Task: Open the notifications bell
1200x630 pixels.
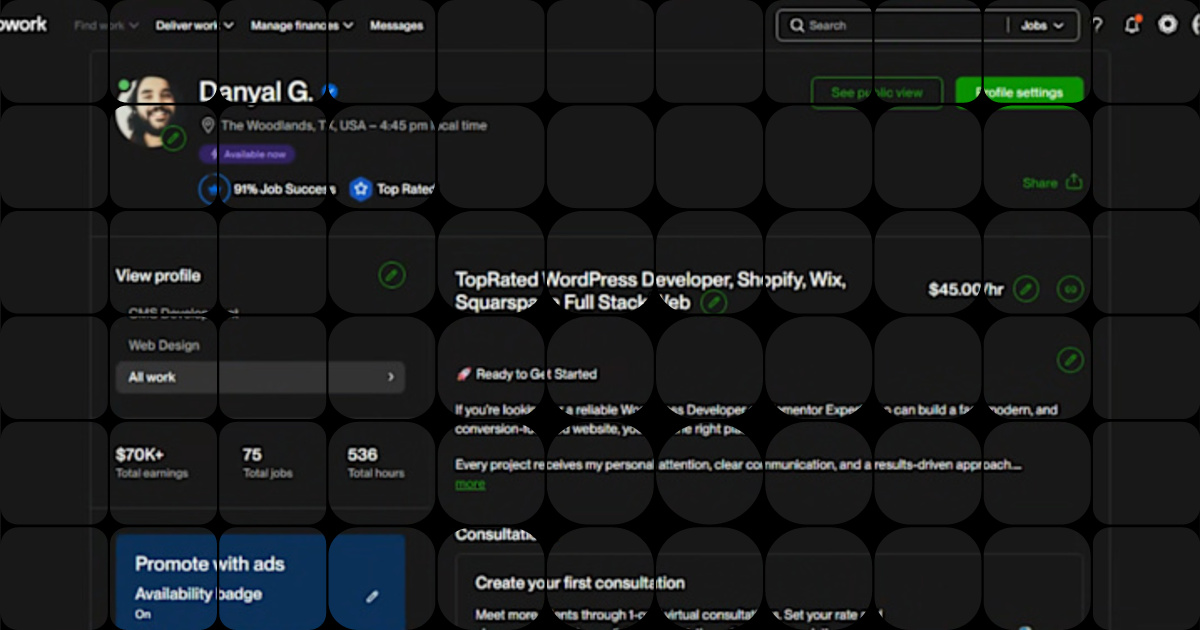Action: [1132, 25]
